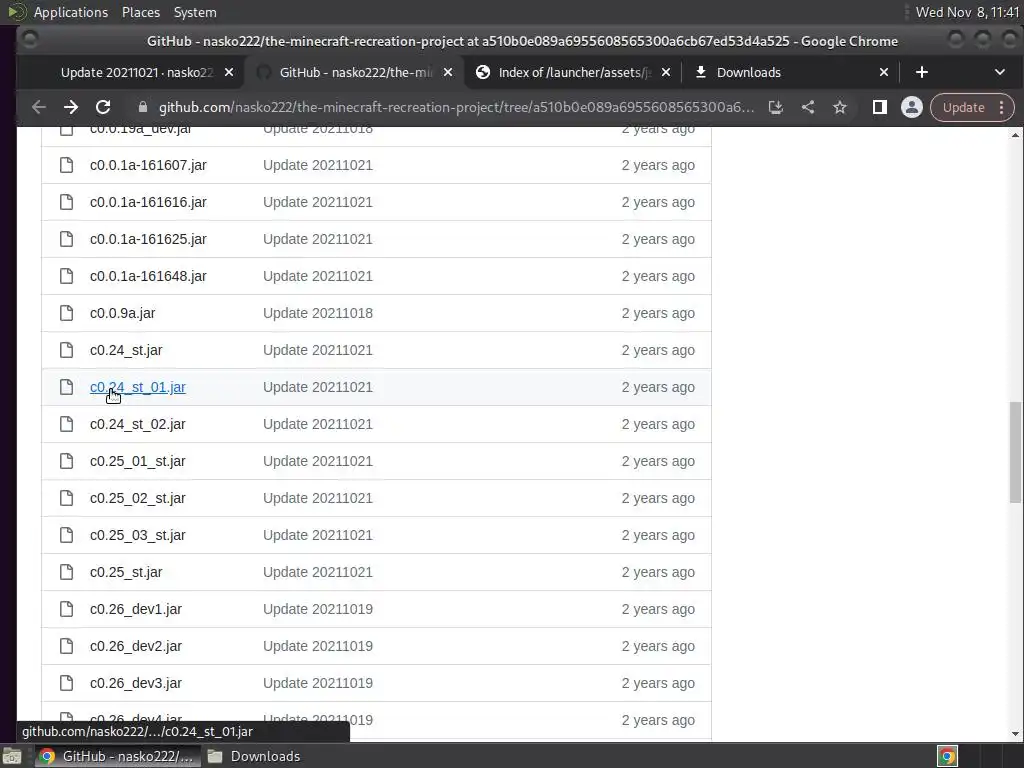Open Update 20211018 commit for c0.0.9a.jar
Viewport: 1024px width, 768px height.
(x=318, y=313)
